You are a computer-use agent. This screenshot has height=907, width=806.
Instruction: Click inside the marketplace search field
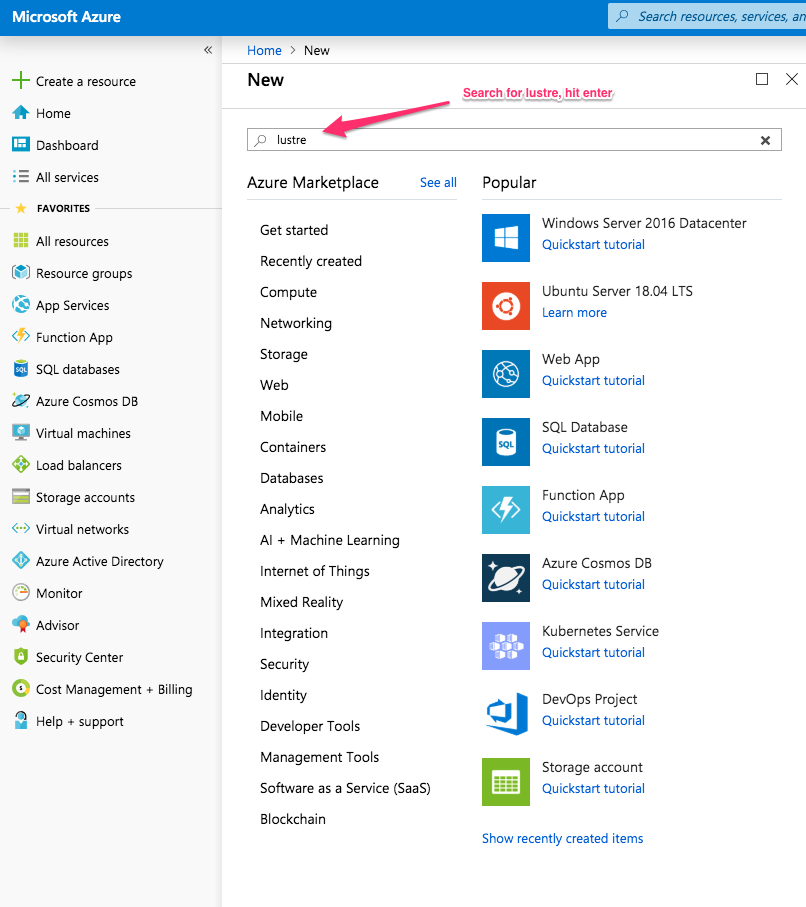tap(514, 140)
